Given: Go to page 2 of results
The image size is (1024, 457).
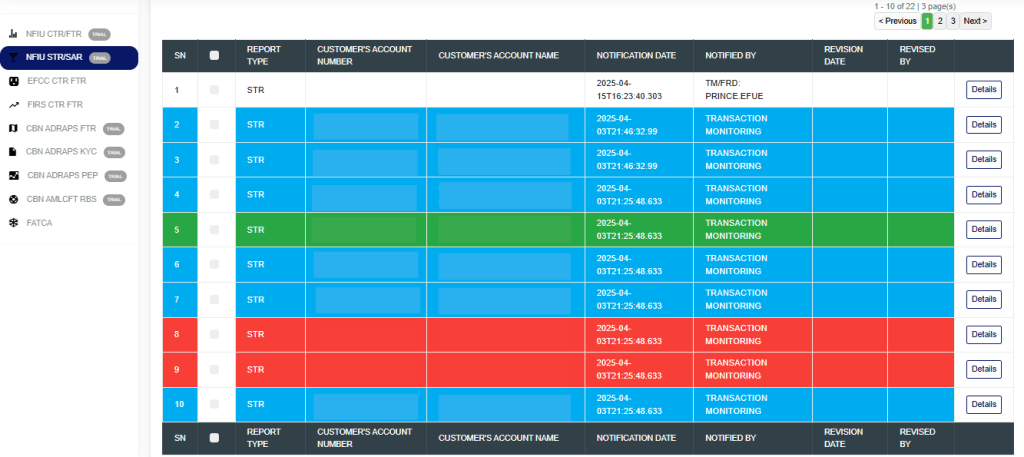Looking at the screenshot, I should click(940, 21).
